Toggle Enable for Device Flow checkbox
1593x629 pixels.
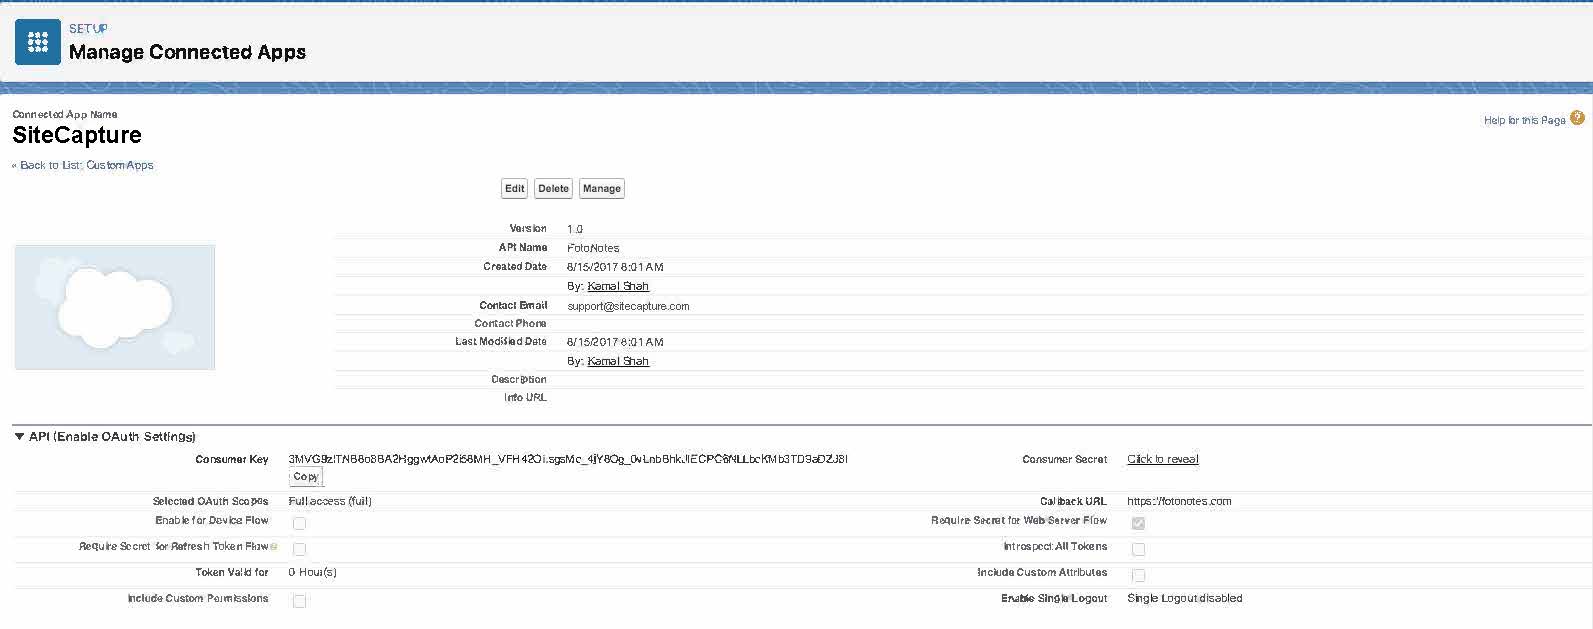click(299, 523)
